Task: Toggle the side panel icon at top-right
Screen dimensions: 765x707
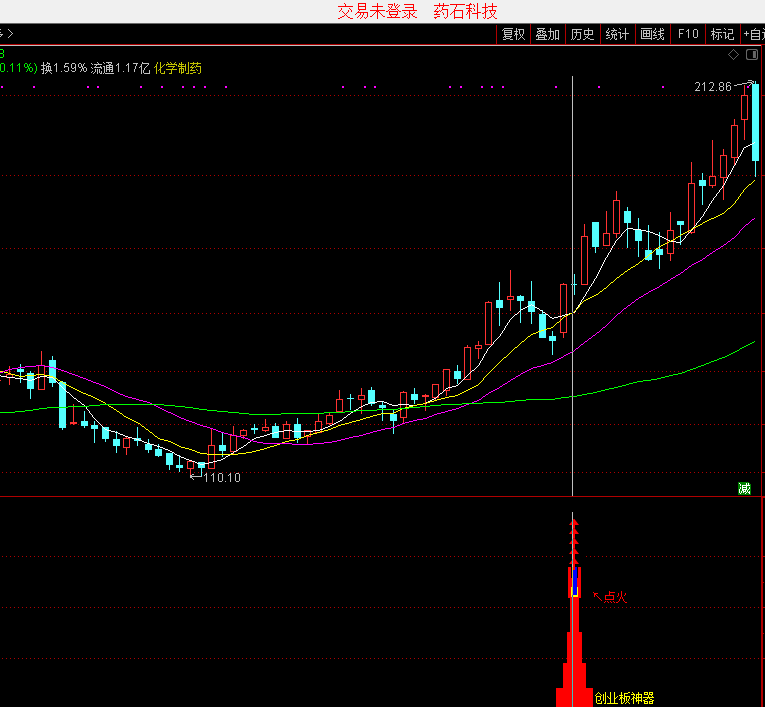Action: tap(753, 54)
